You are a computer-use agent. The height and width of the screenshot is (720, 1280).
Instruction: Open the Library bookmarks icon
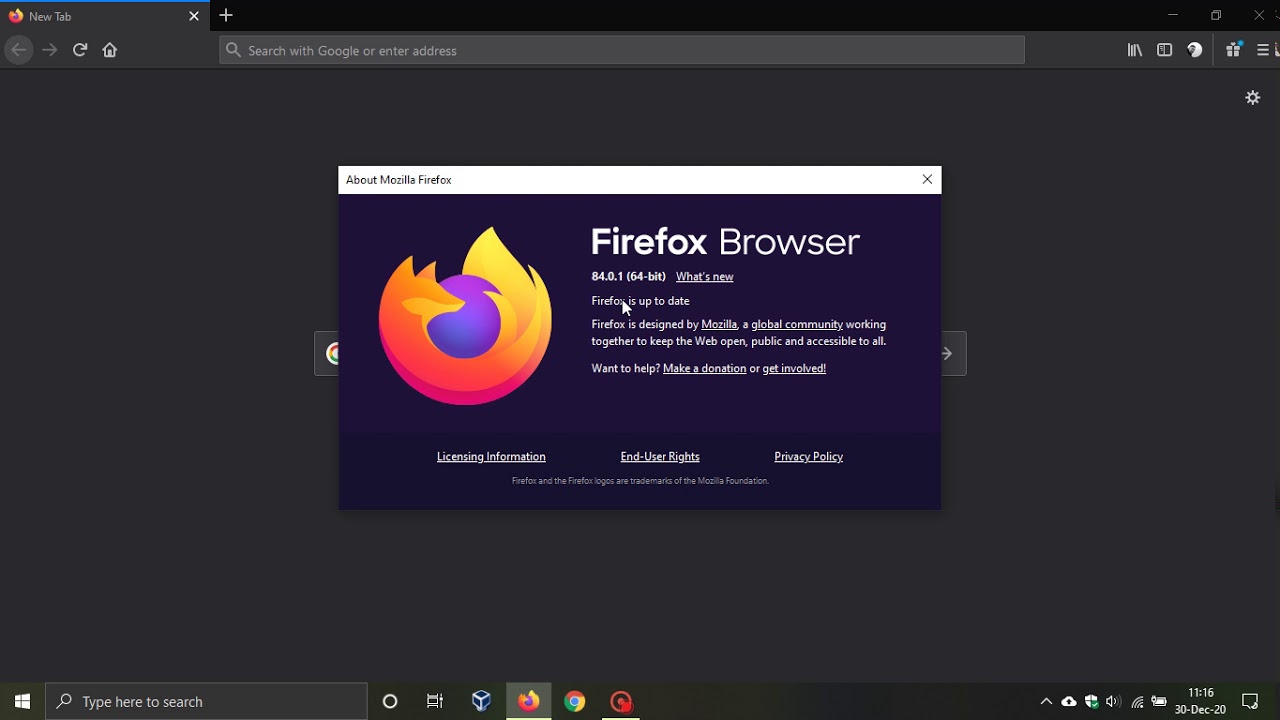coord(1135,50)
